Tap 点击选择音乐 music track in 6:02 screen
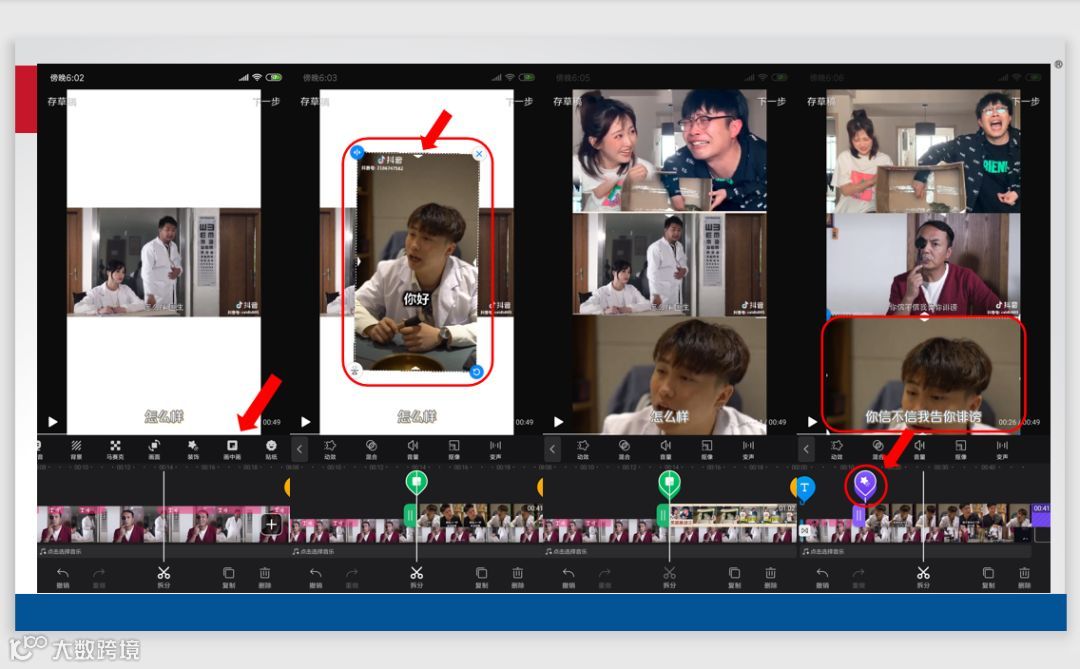 pyautogui.click(x=61, y=551)
